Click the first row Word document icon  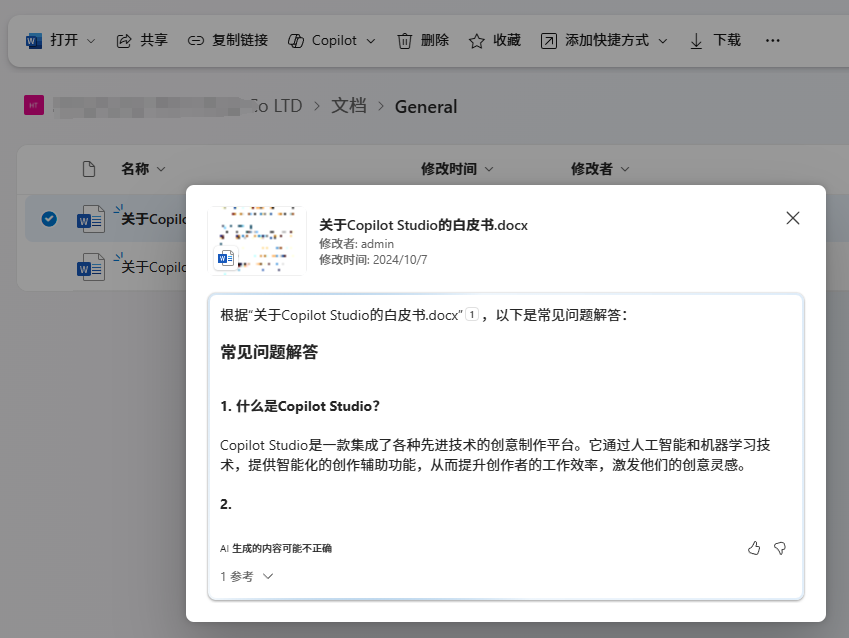(x=90, y=219)
